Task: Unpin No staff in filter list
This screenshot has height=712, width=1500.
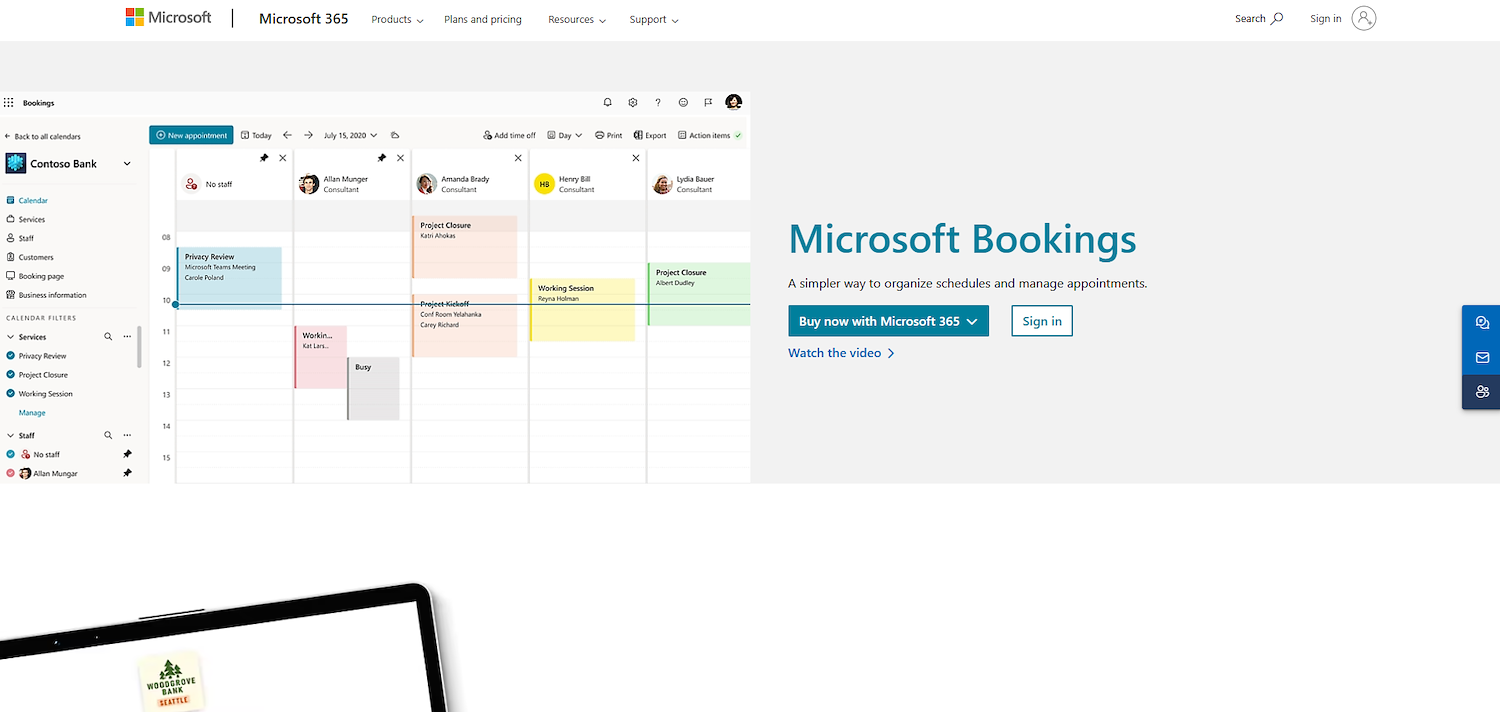Action: [127, 454]
